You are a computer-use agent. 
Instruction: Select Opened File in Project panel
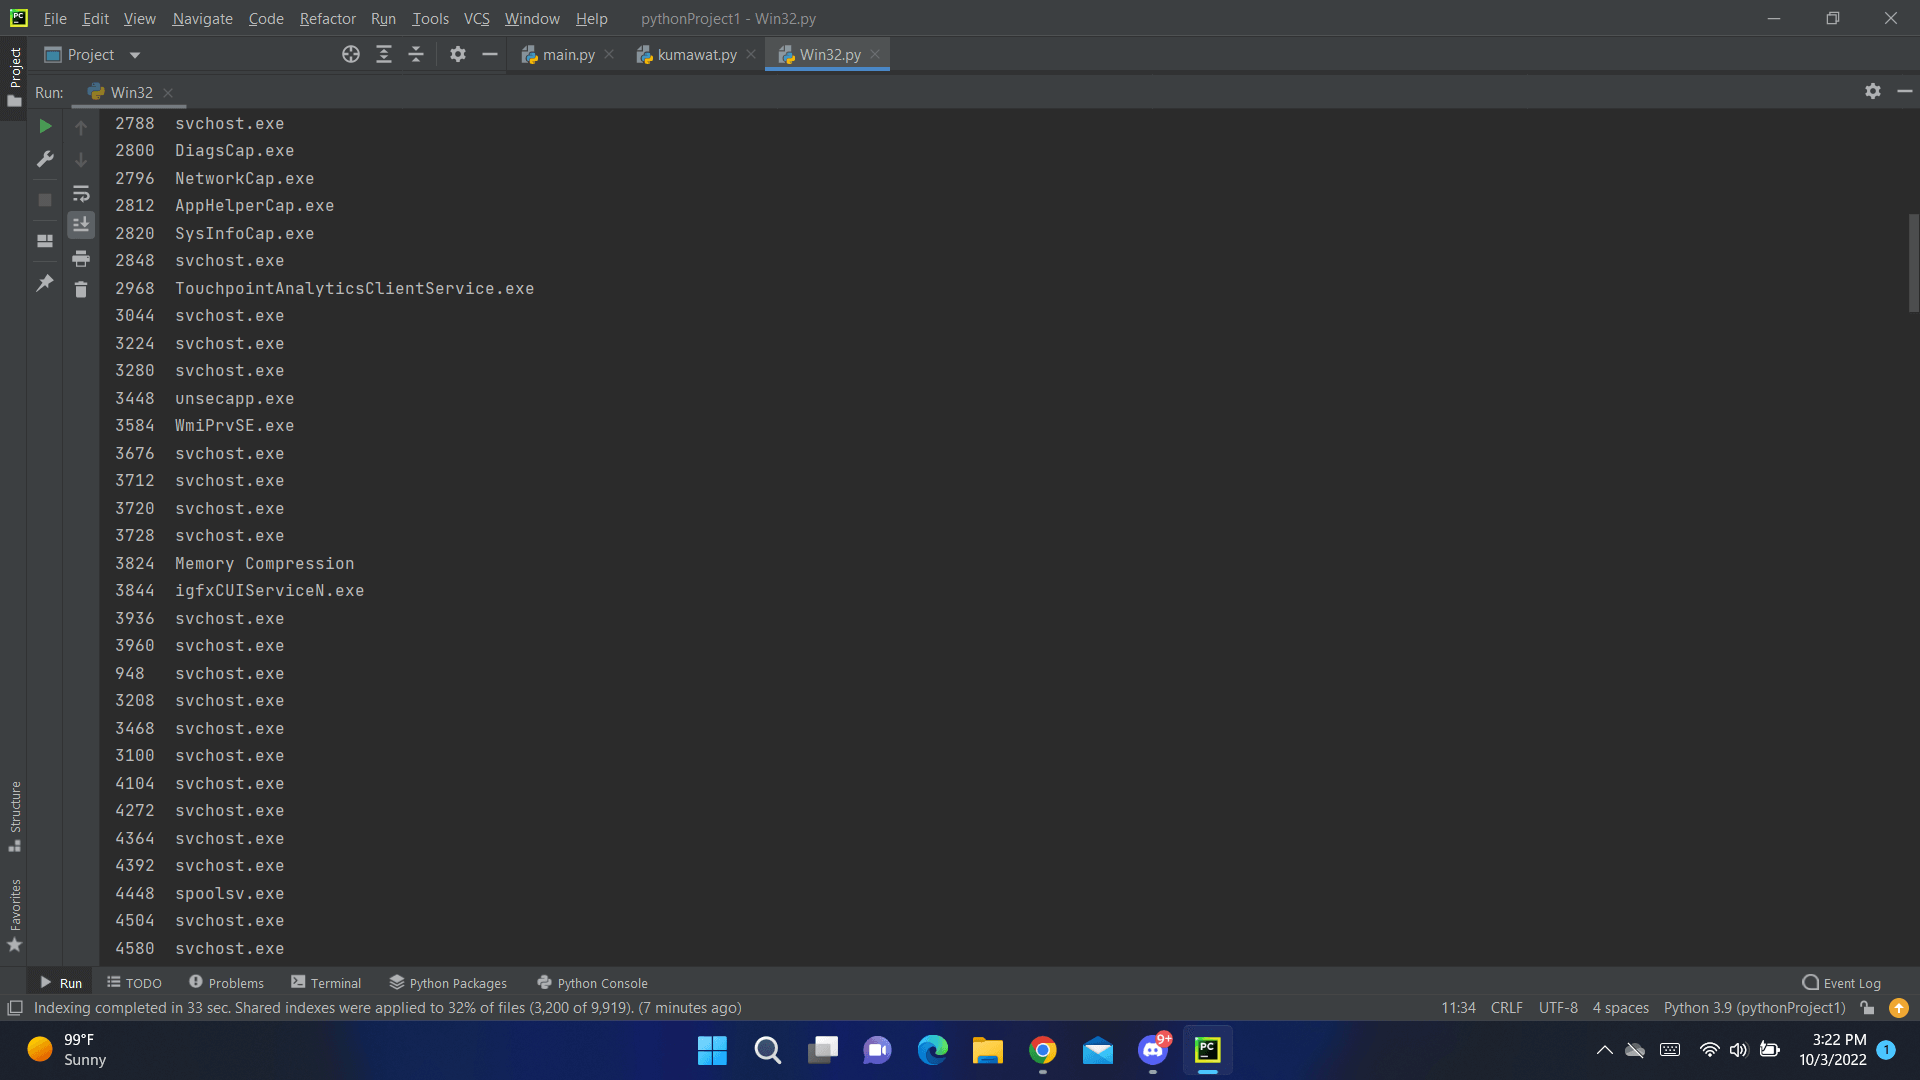point(351,54)
